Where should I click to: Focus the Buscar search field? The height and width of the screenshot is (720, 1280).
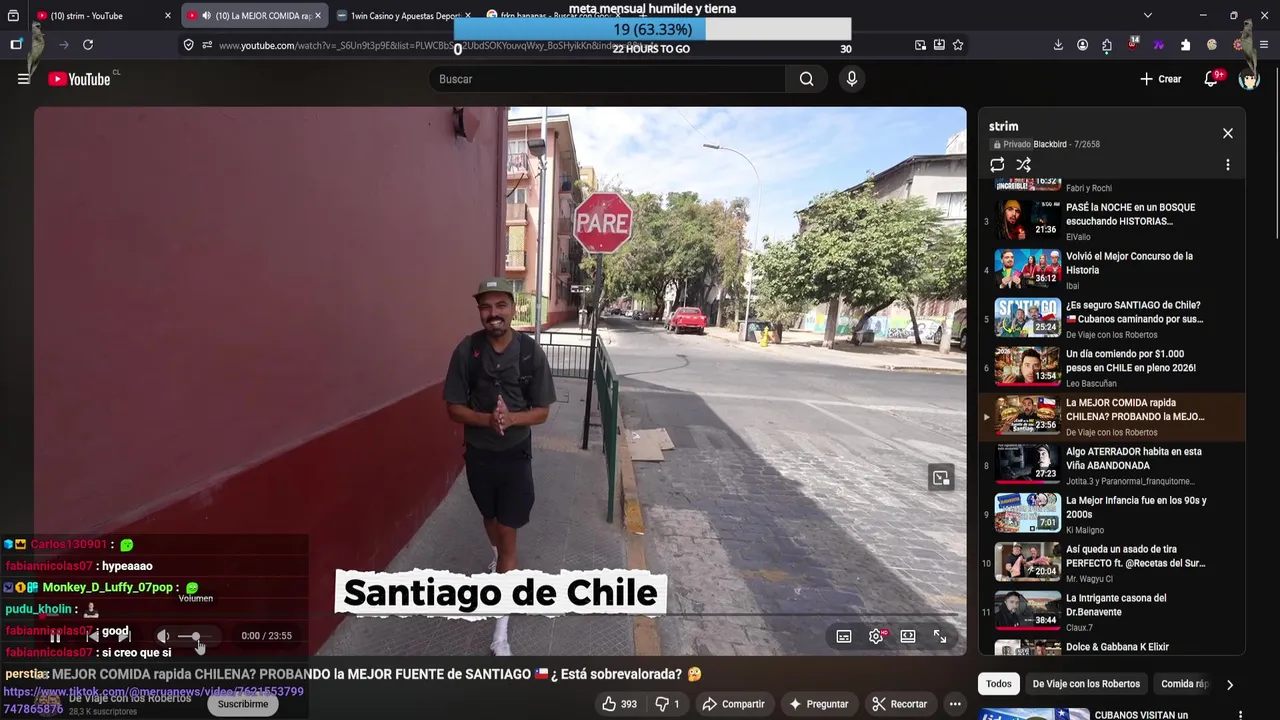point(608,79)
